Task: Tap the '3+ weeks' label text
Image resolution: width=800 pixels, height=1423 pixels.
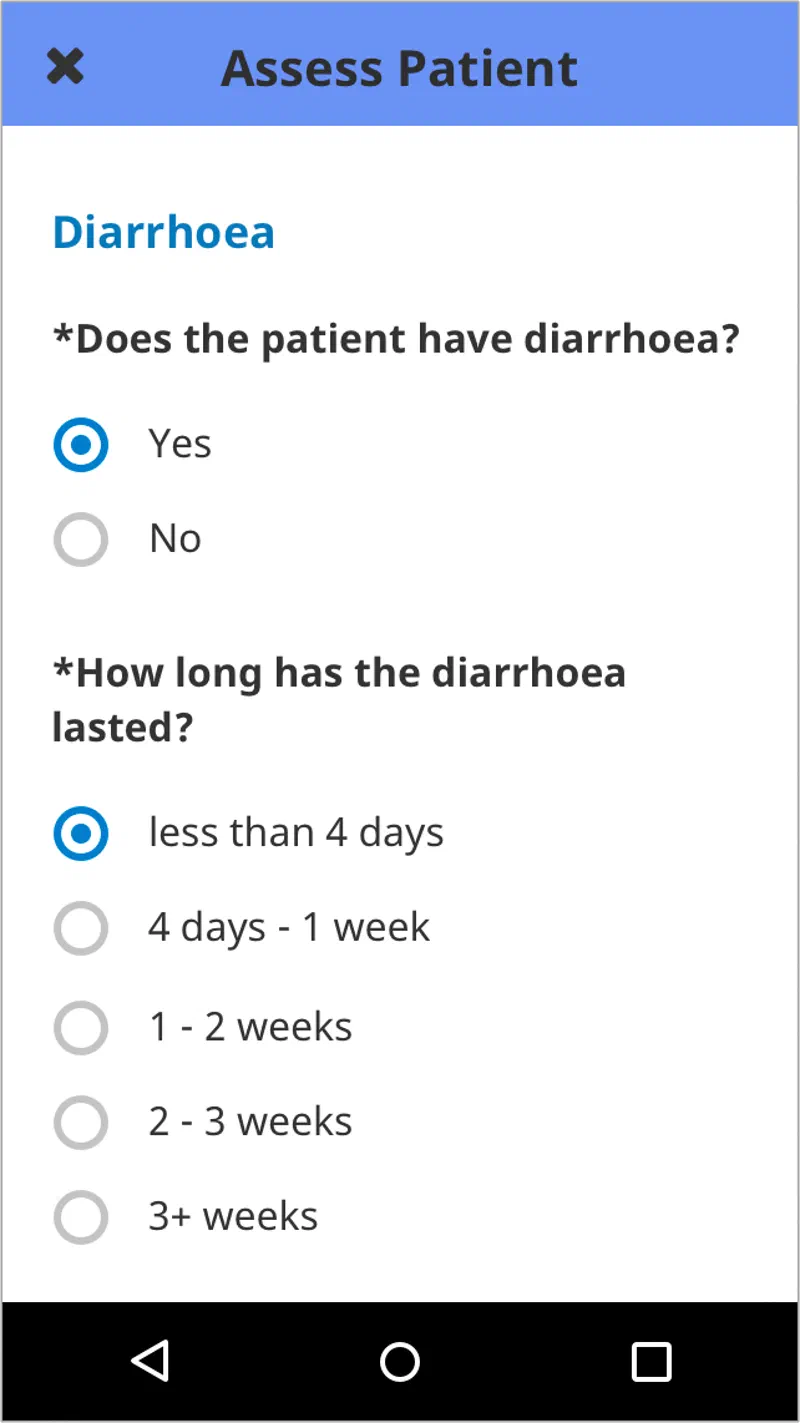Action: point(233,1217)
